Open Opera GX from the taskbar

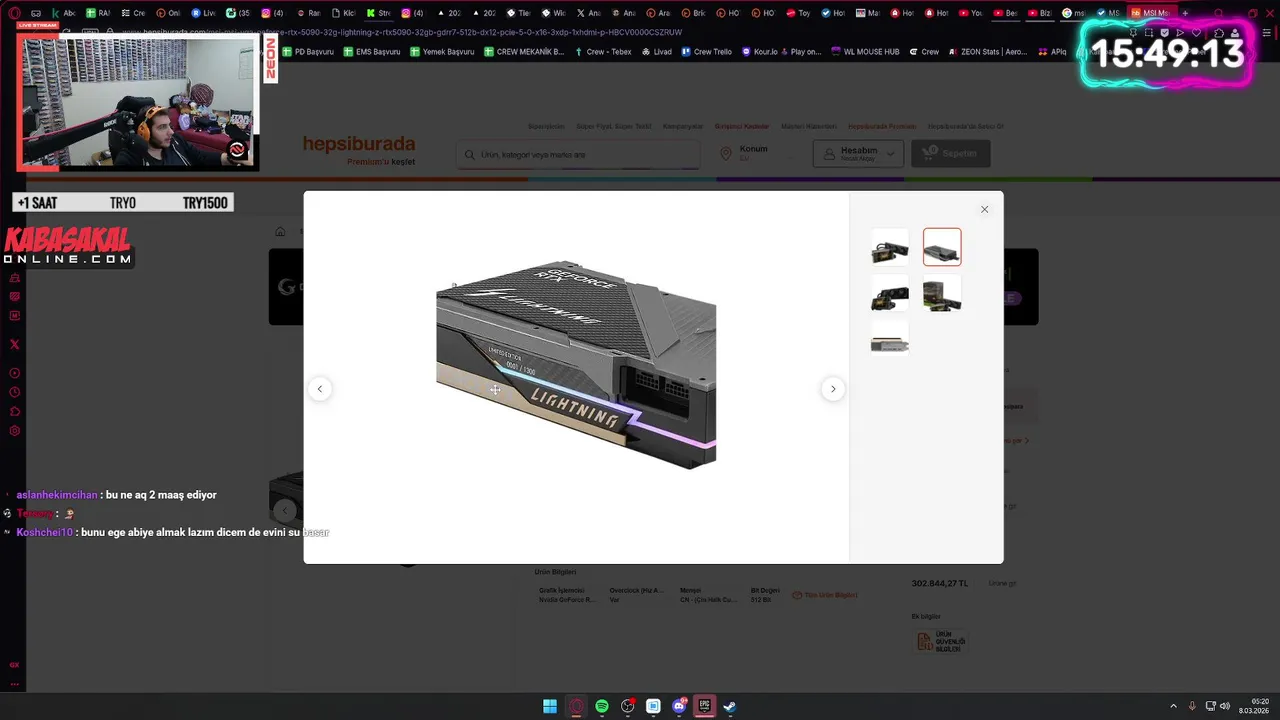coord(576,706)
